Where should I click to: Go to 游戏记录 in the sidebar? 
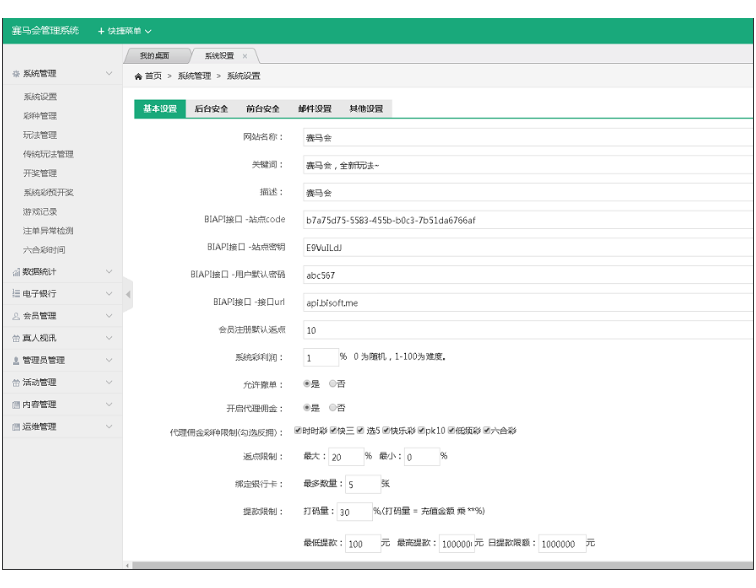coord(40,212)
